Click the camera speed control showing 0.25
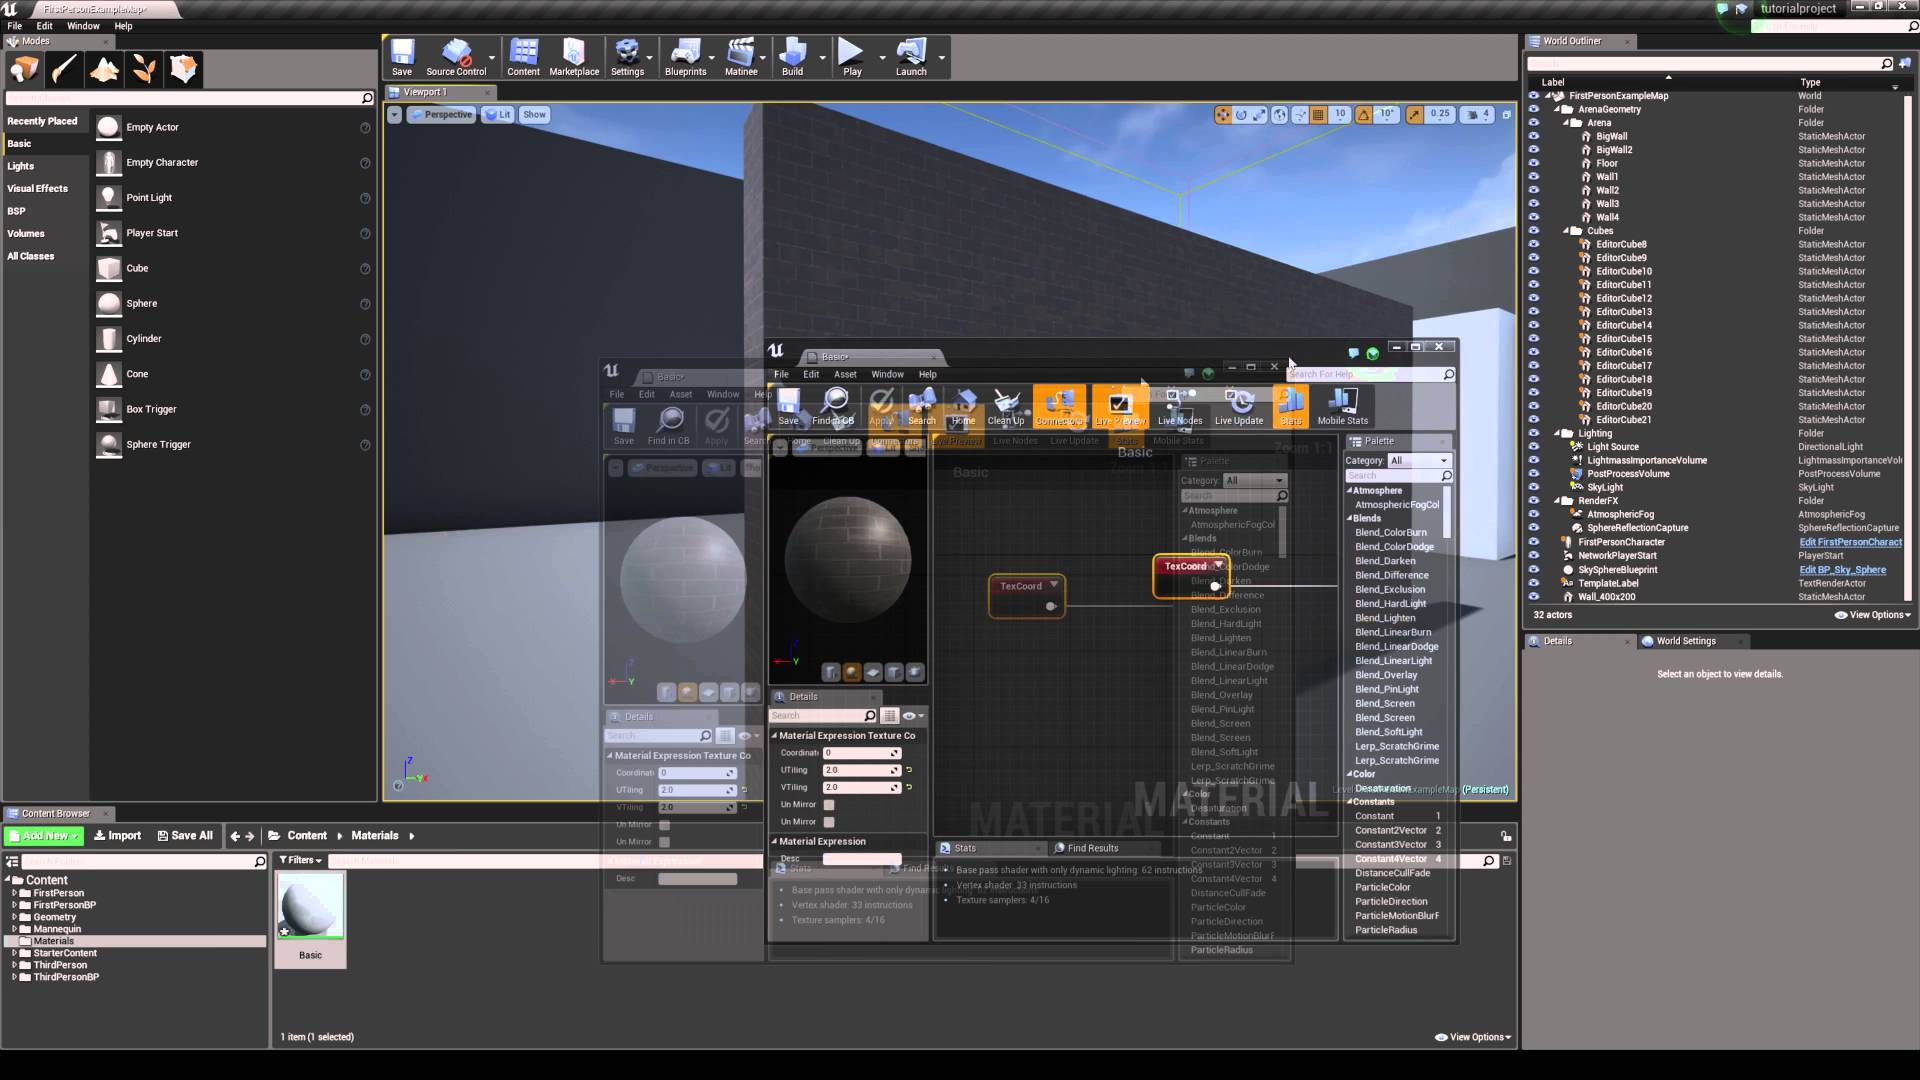 pos(1440,114)
